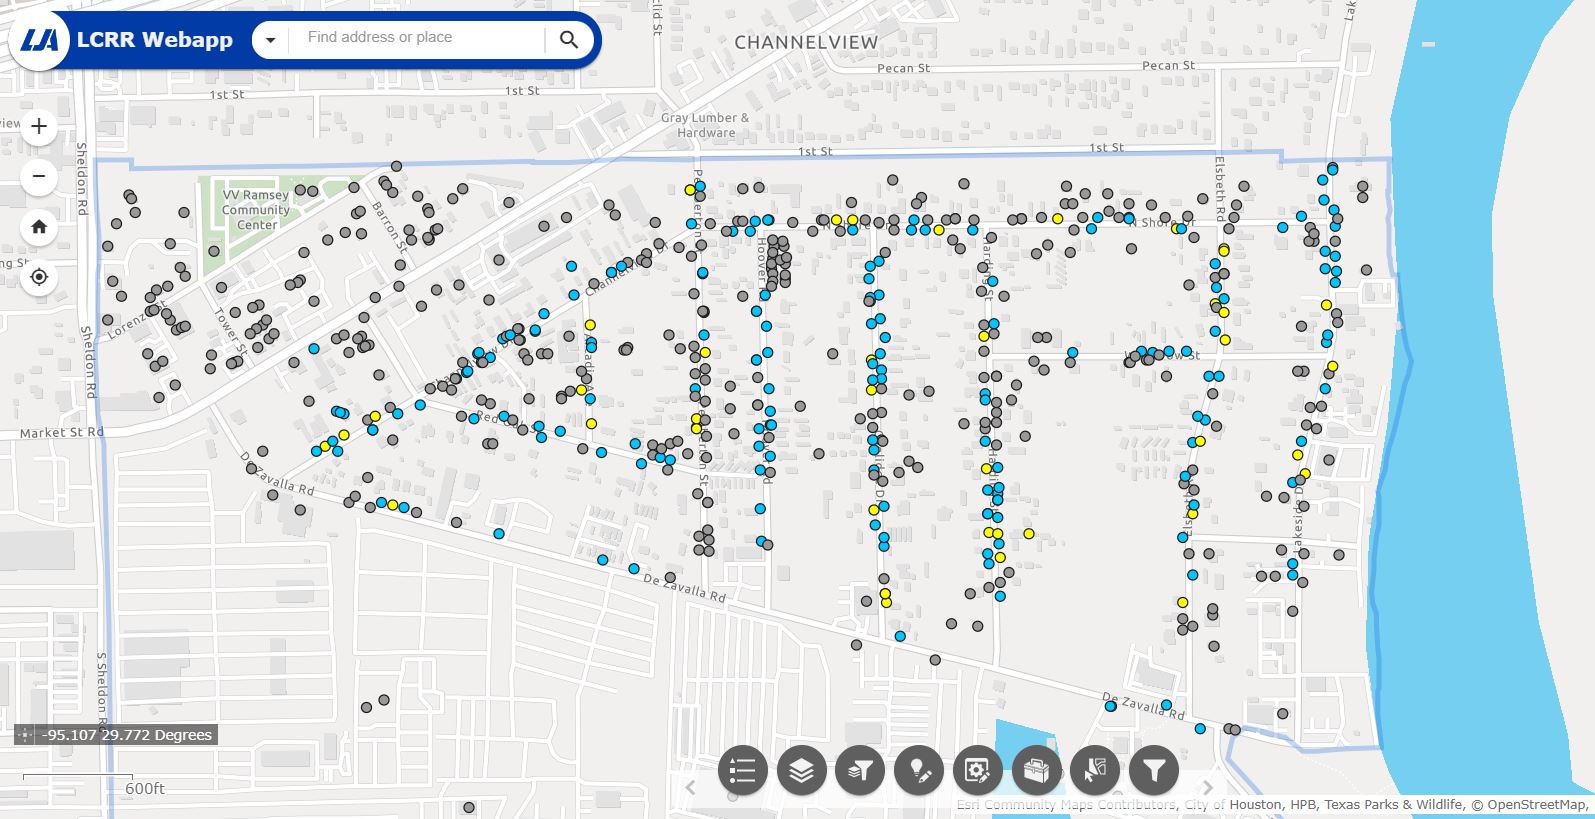The image size is (1595, 819).
Task: Open the Legend widget
Action: tap(743, 771)
